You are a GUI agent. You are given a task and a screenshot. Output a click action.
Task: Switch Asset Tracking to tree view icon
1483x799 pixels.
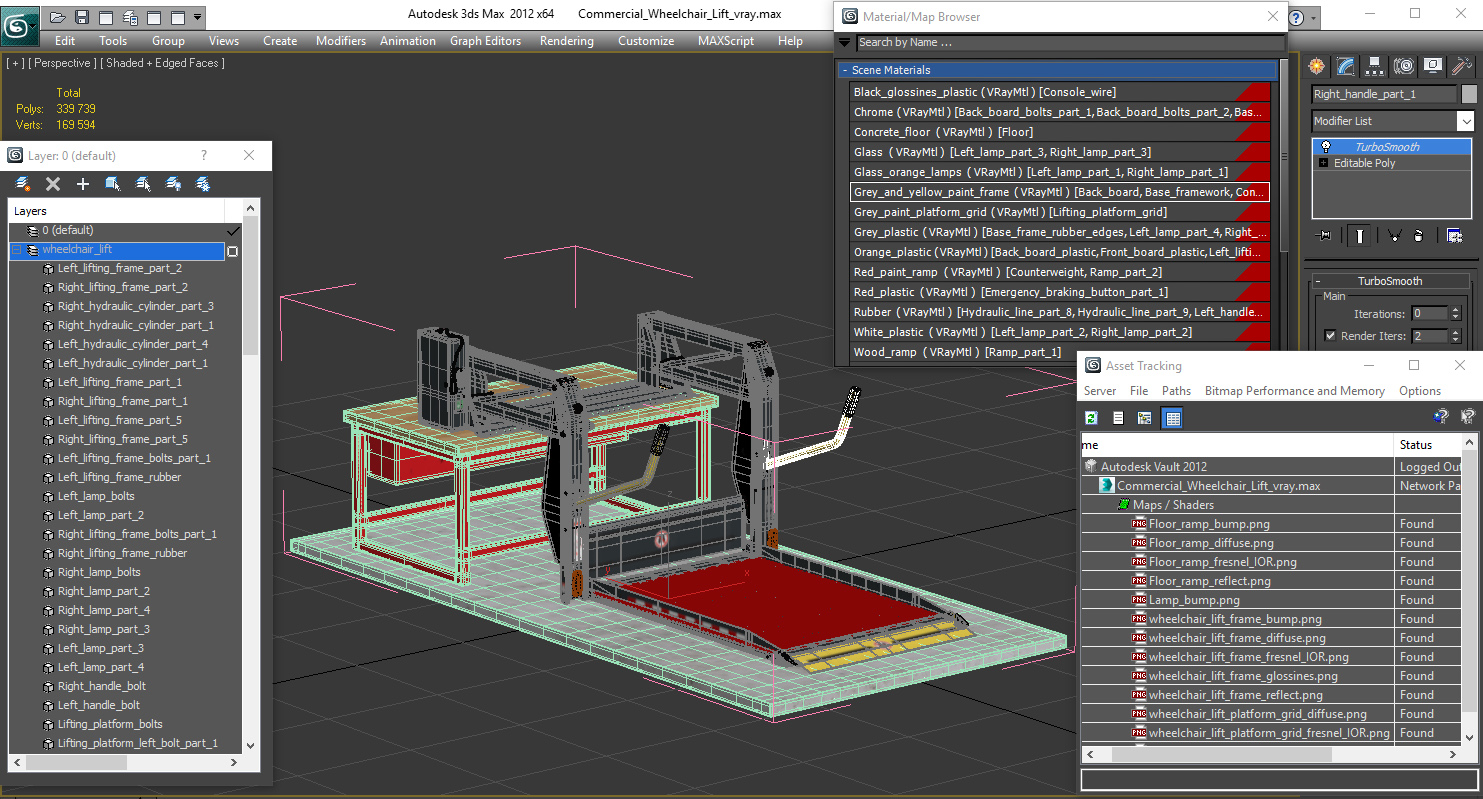[1145, 418]
